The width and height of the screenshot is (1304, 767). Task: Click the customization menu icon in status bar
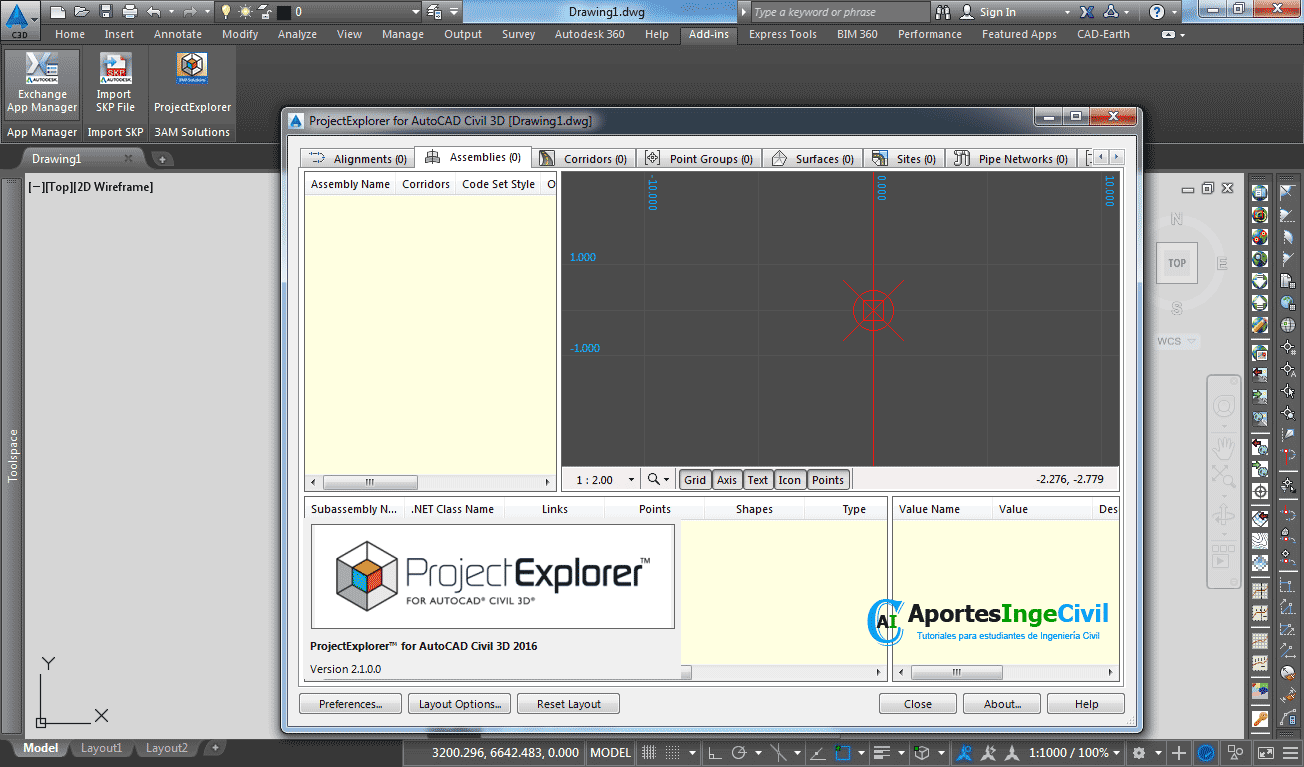pos(1290,752)
